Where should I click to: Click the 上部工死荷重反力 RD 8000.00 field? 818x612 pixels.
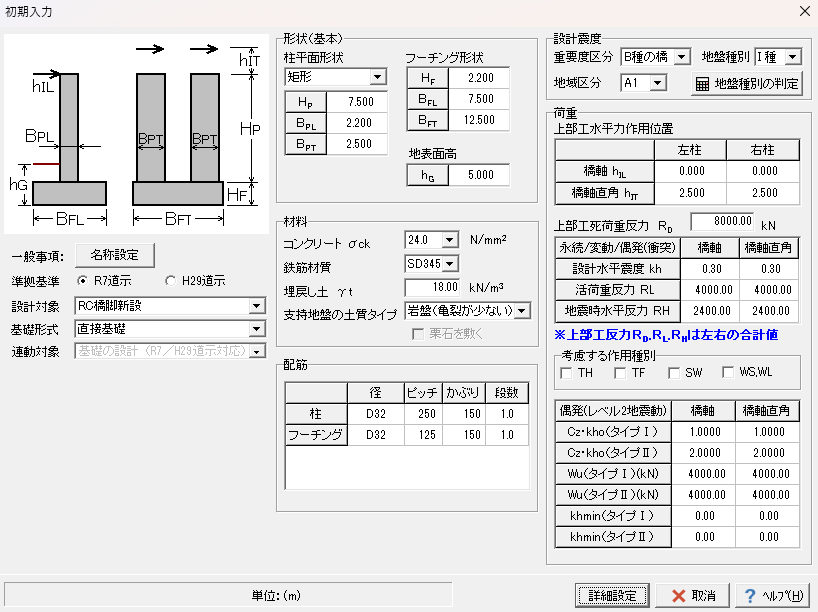coord(723,221)
